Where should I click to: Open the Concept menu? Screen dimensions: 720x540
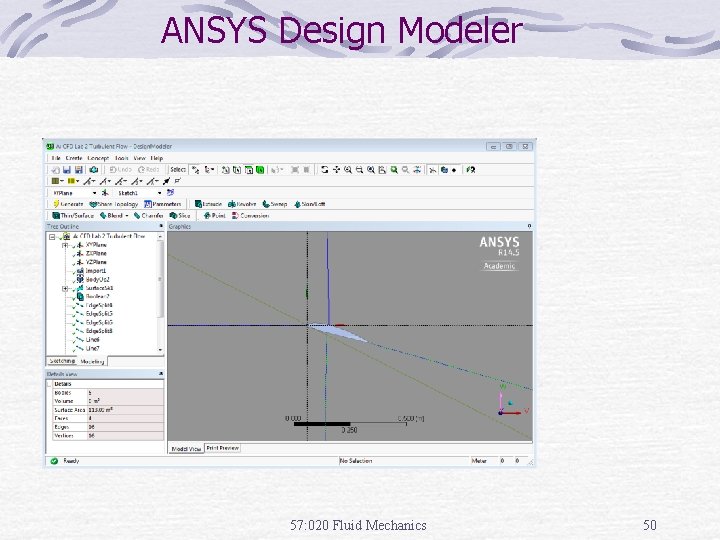click(98, 158)
